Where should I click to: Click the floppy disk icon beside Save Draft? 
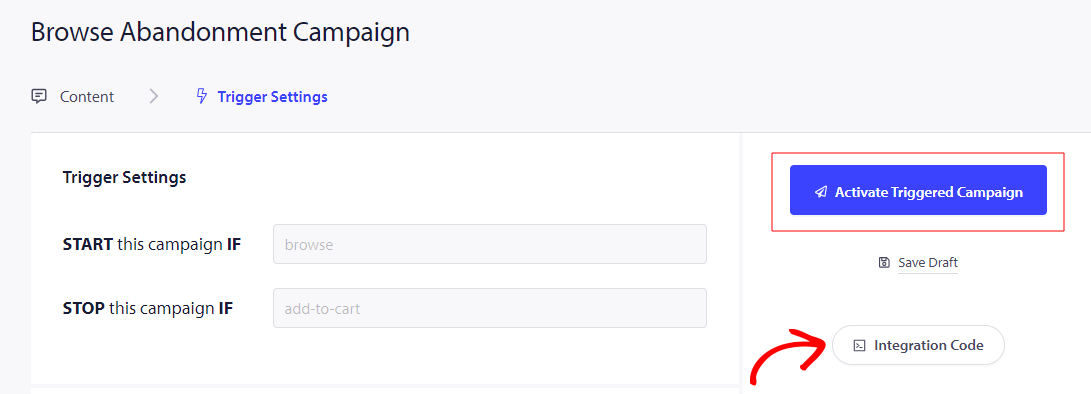click(884, 262)
